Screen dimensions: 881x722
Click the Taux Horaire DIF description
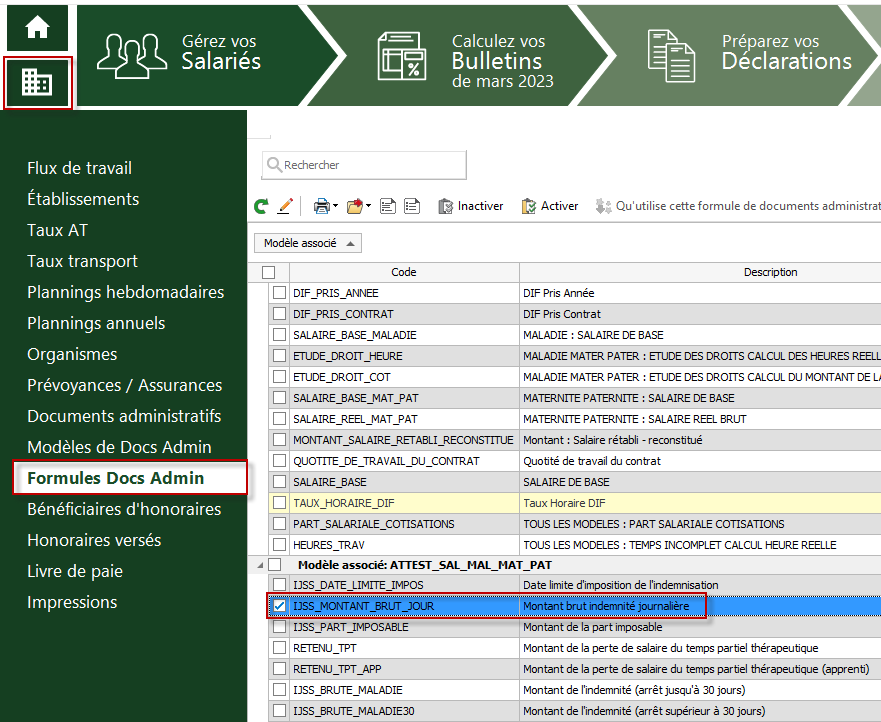coord(564,503)
